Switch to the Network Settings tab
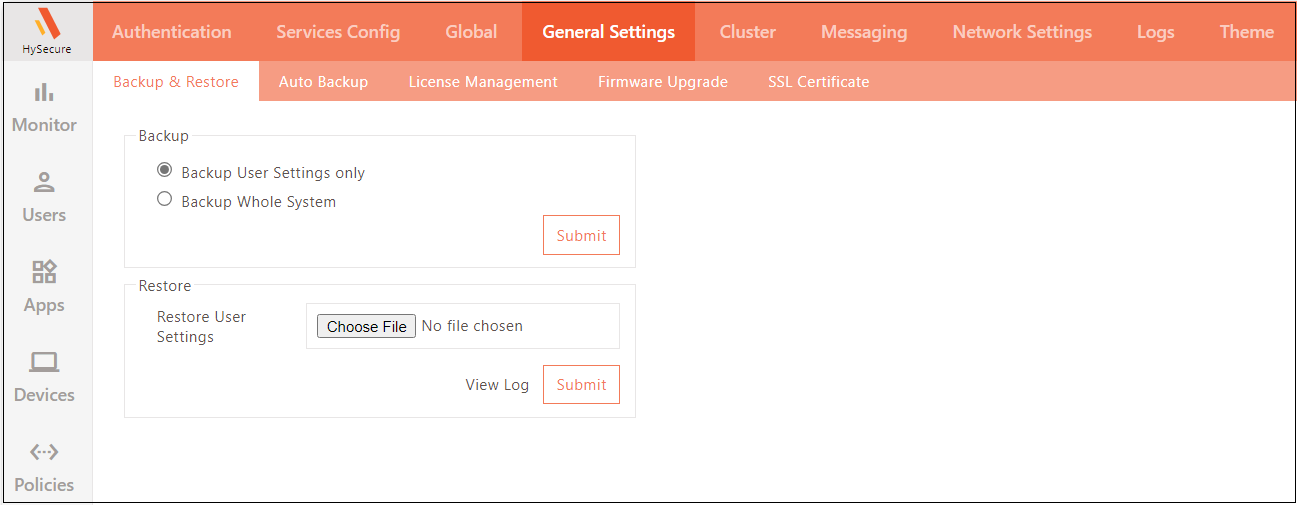 tap(1022, 32)
